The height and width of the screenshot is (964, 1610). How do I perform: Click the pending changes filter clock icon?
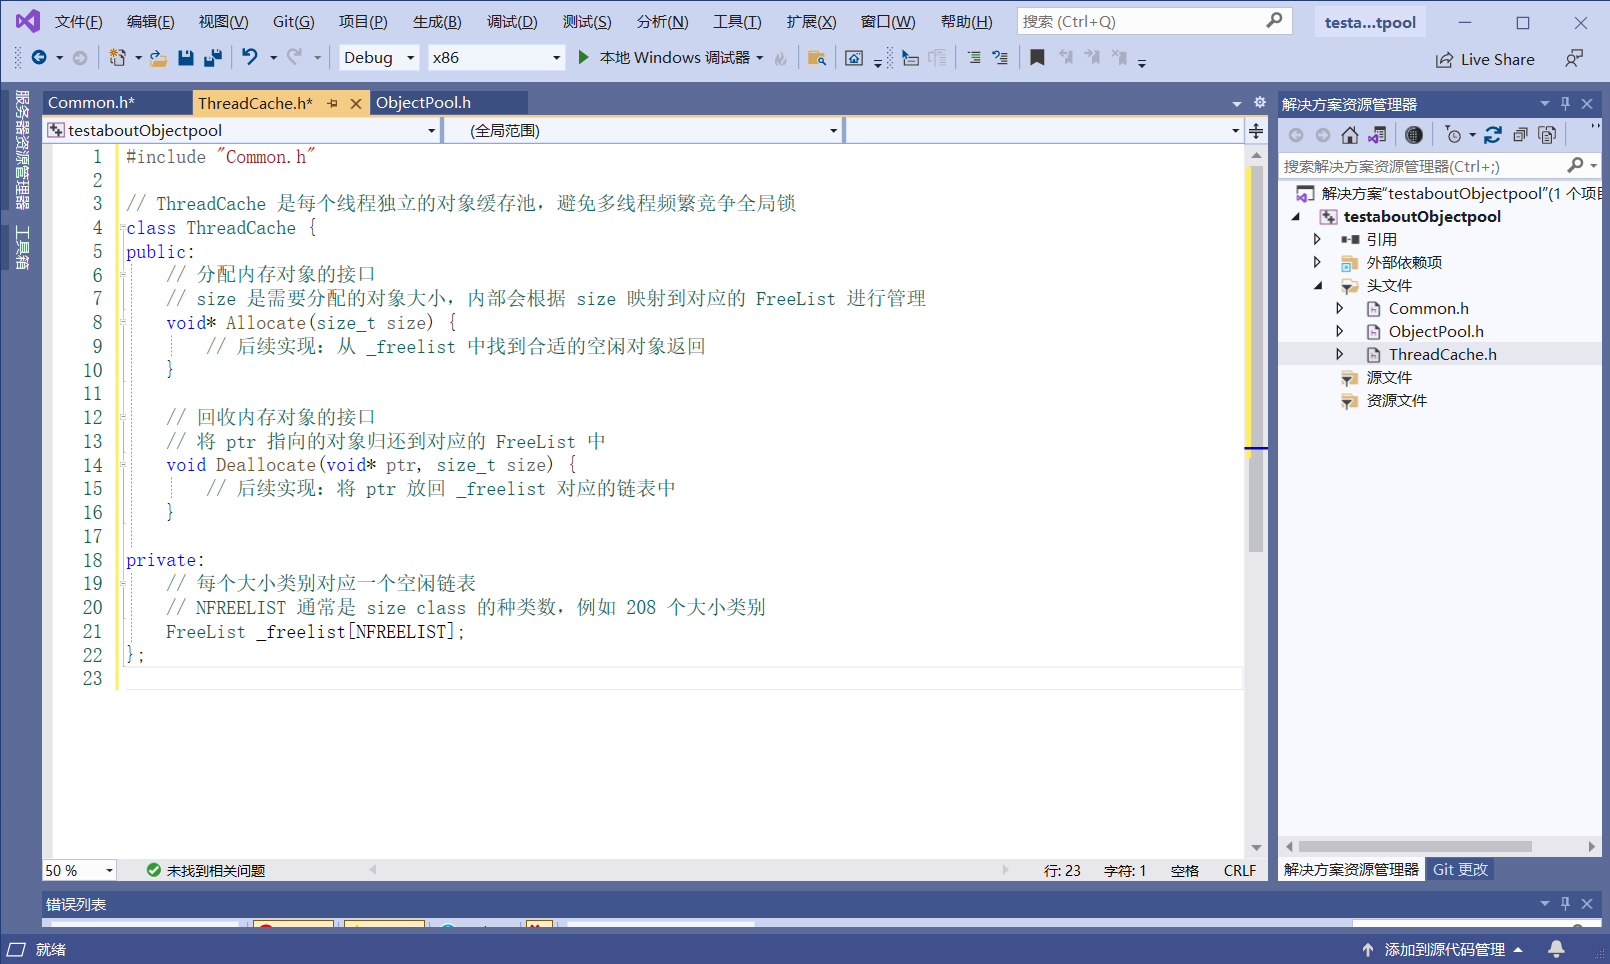click(x=1454, y=135)
